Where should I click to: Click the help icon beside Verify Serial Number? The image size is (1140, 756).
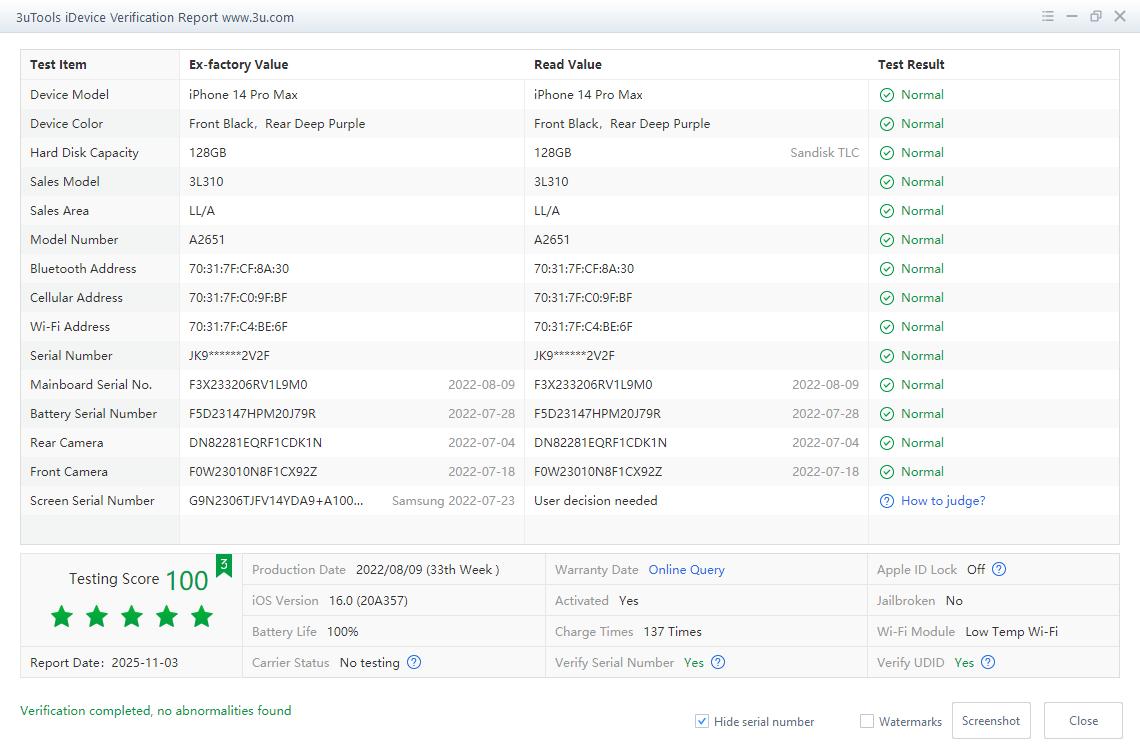click(718, 662)
